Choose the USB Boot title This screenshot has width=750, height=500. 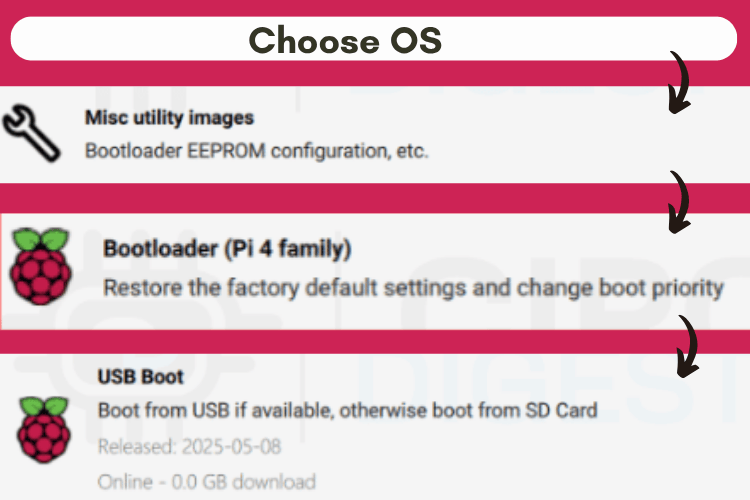140,377
